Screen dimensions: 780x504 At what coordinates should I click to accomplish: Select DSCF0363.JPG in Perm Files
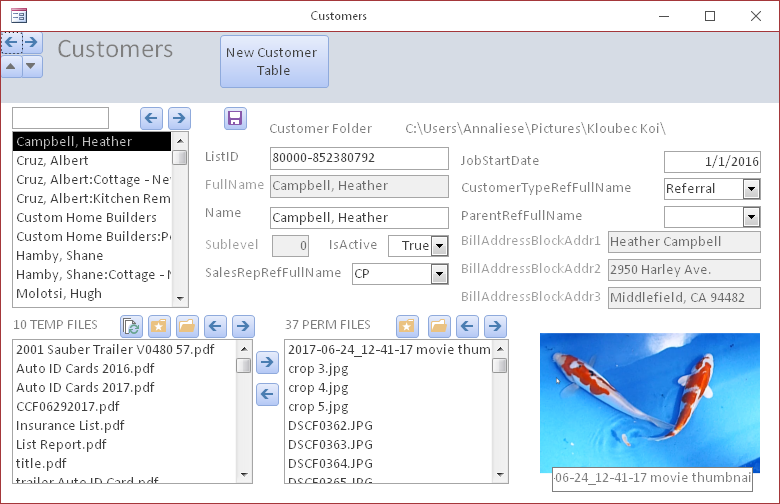(x=389, y=444)
